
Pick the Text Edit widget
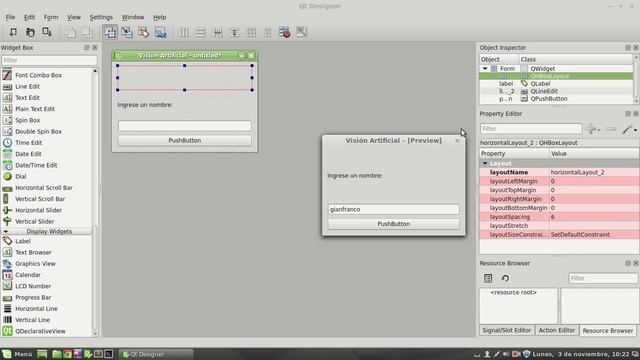coord(27,98)
